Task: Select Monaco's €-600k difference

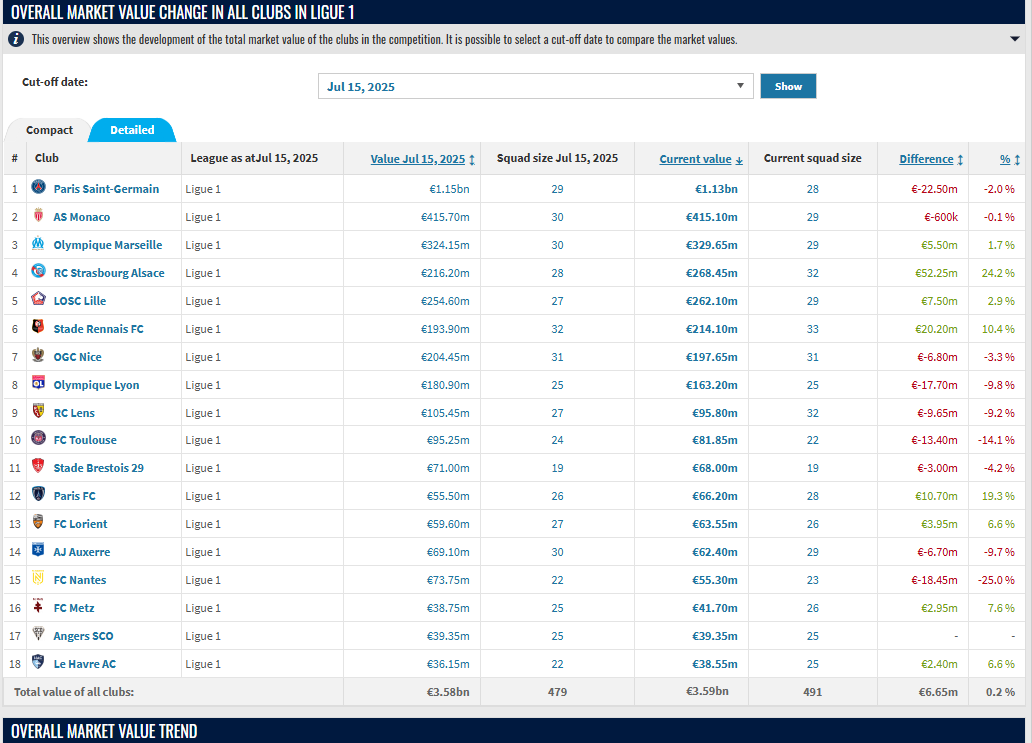Action: coord(941,217)
